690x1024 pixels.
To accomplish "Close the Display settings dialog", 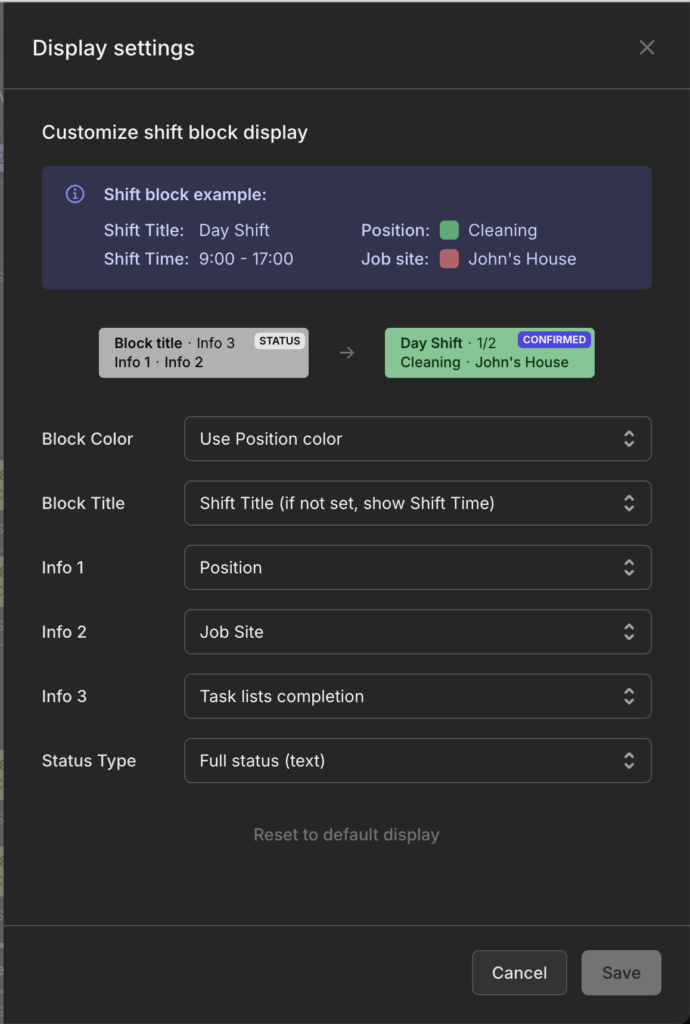I will 646,48.
